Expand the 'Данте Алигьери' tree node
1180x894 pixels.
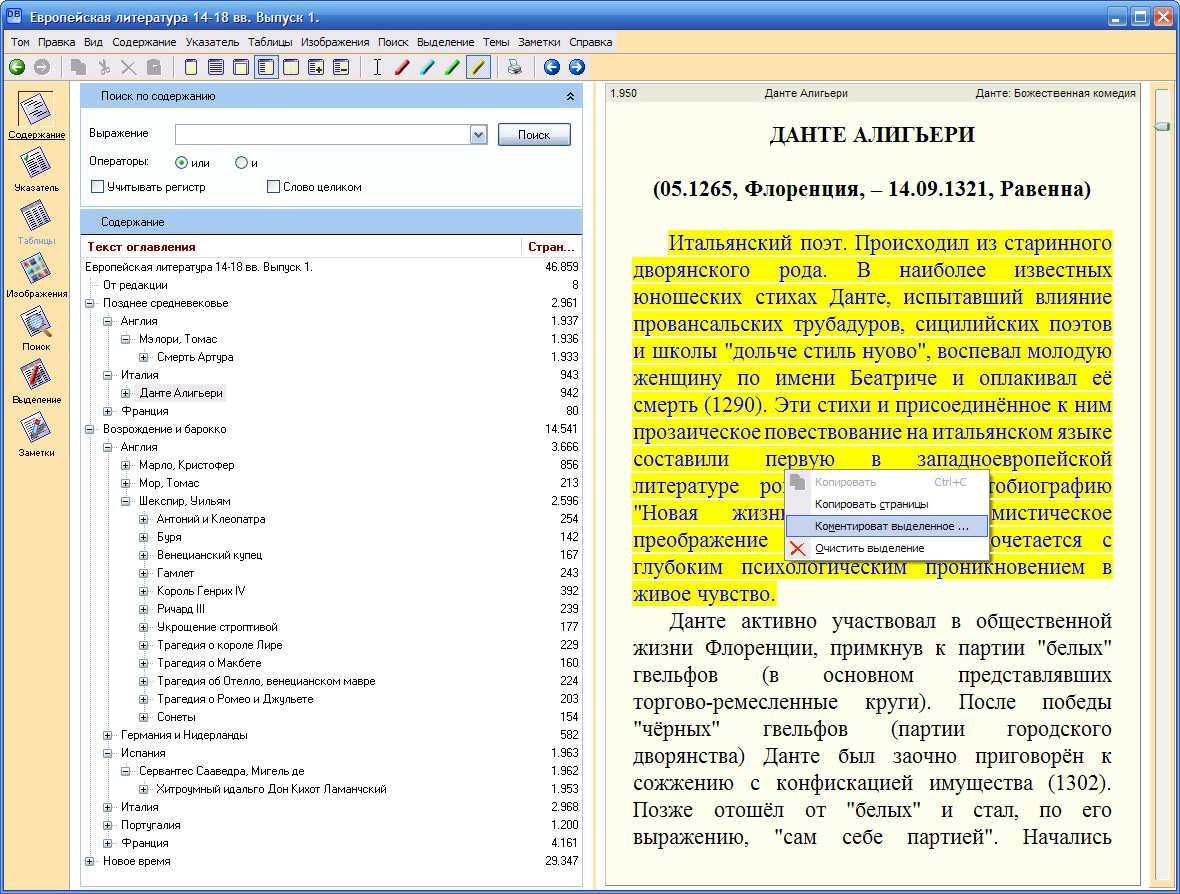click(126, 393)
